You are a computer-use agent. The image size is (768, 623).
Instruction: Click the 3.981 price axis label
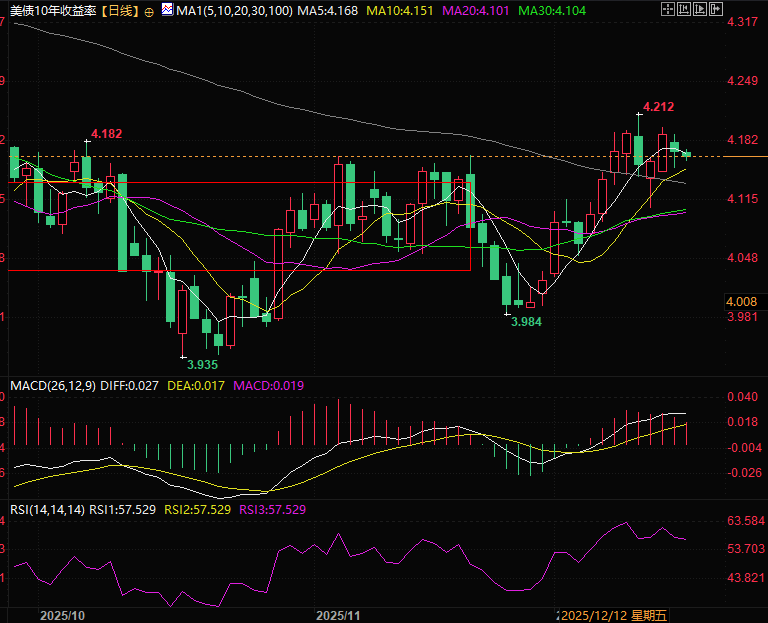pos(743,317)
